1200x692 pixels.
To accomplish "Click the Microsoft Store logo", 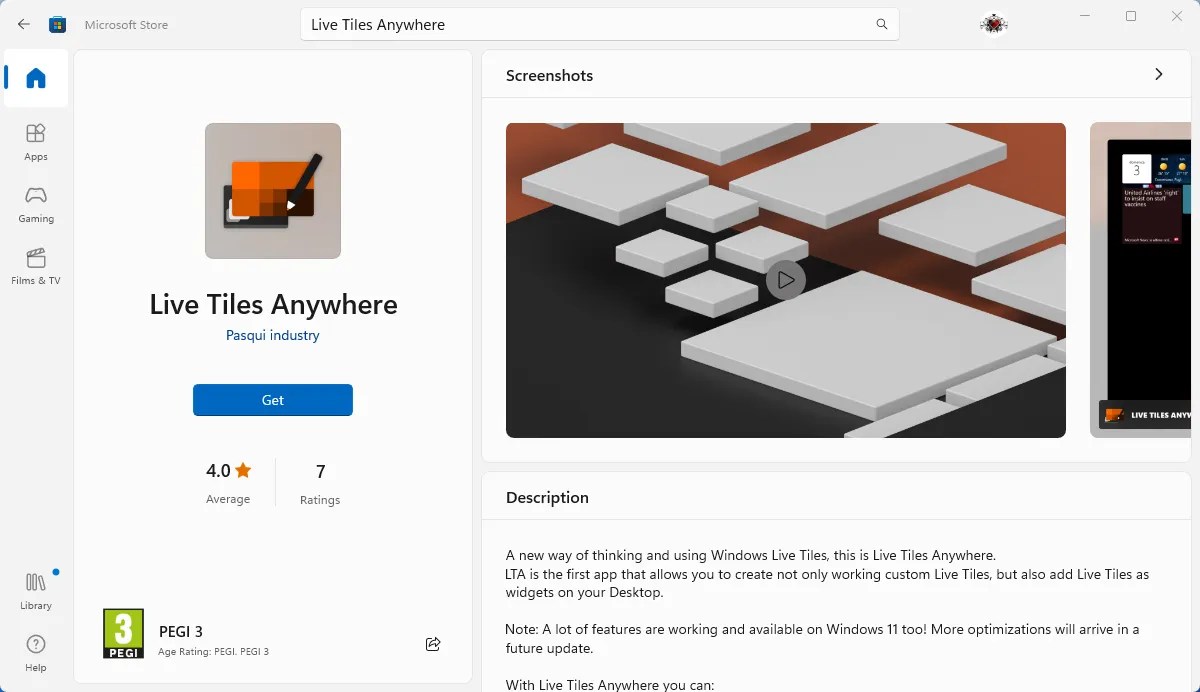I will pyautogui.click(x=57, y=23).
